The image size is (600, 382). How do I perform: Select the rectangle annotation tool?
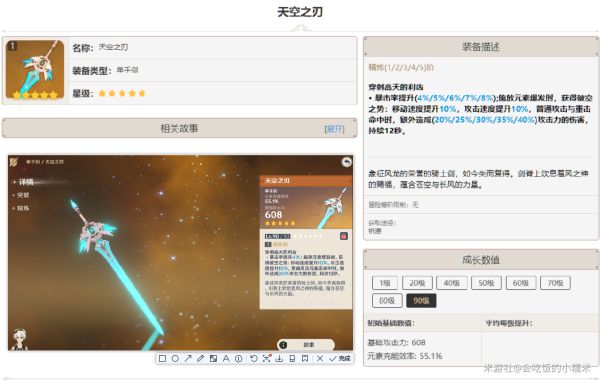pos(162,359)
